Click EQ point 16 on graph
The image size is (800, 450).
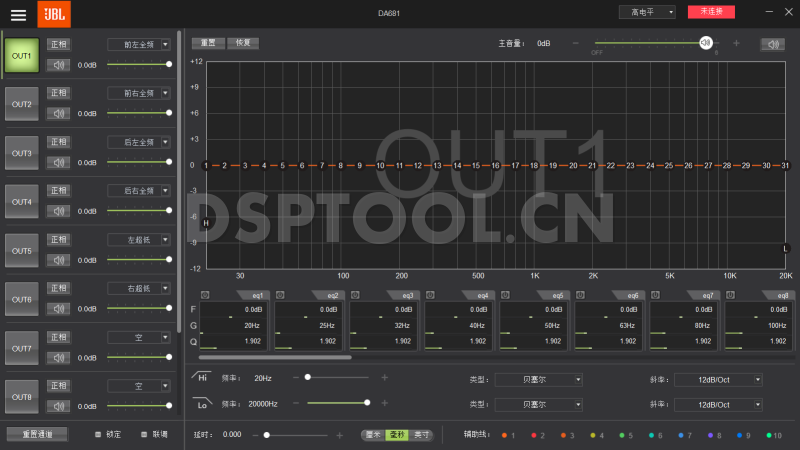click(495, 165)
